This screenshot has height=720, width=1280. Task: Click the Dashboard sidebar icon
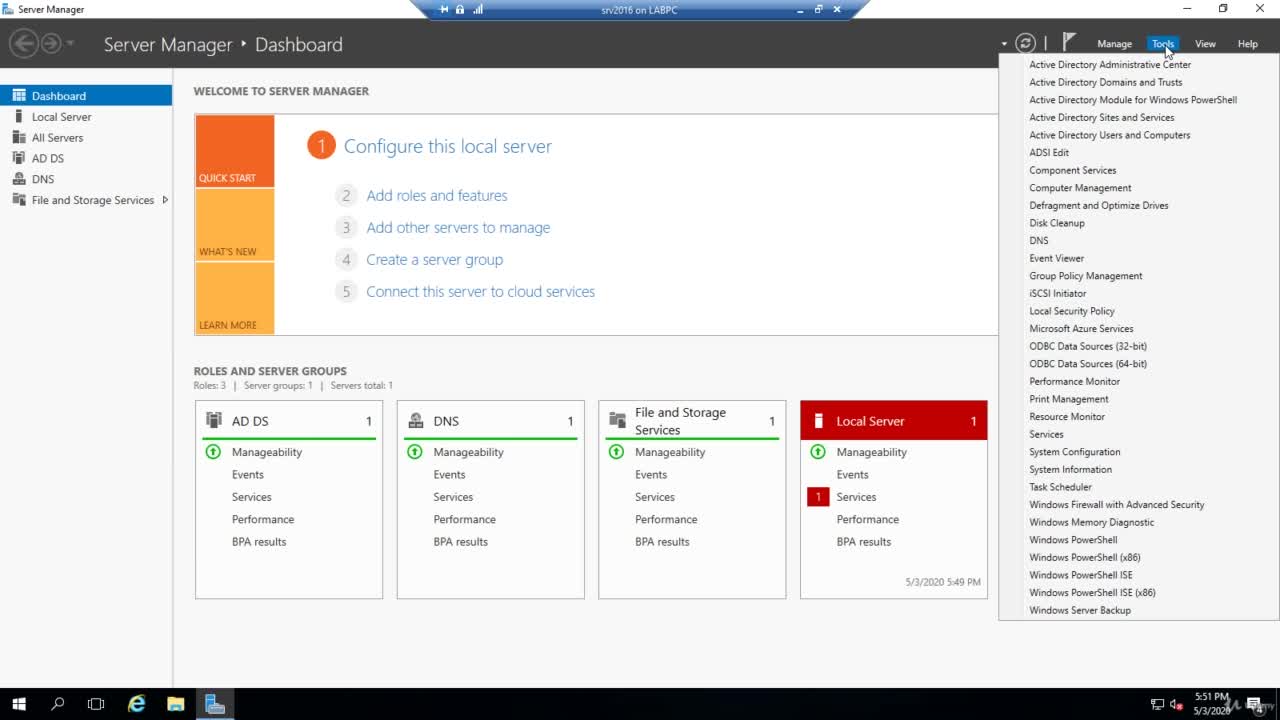[x=19, y=96]
